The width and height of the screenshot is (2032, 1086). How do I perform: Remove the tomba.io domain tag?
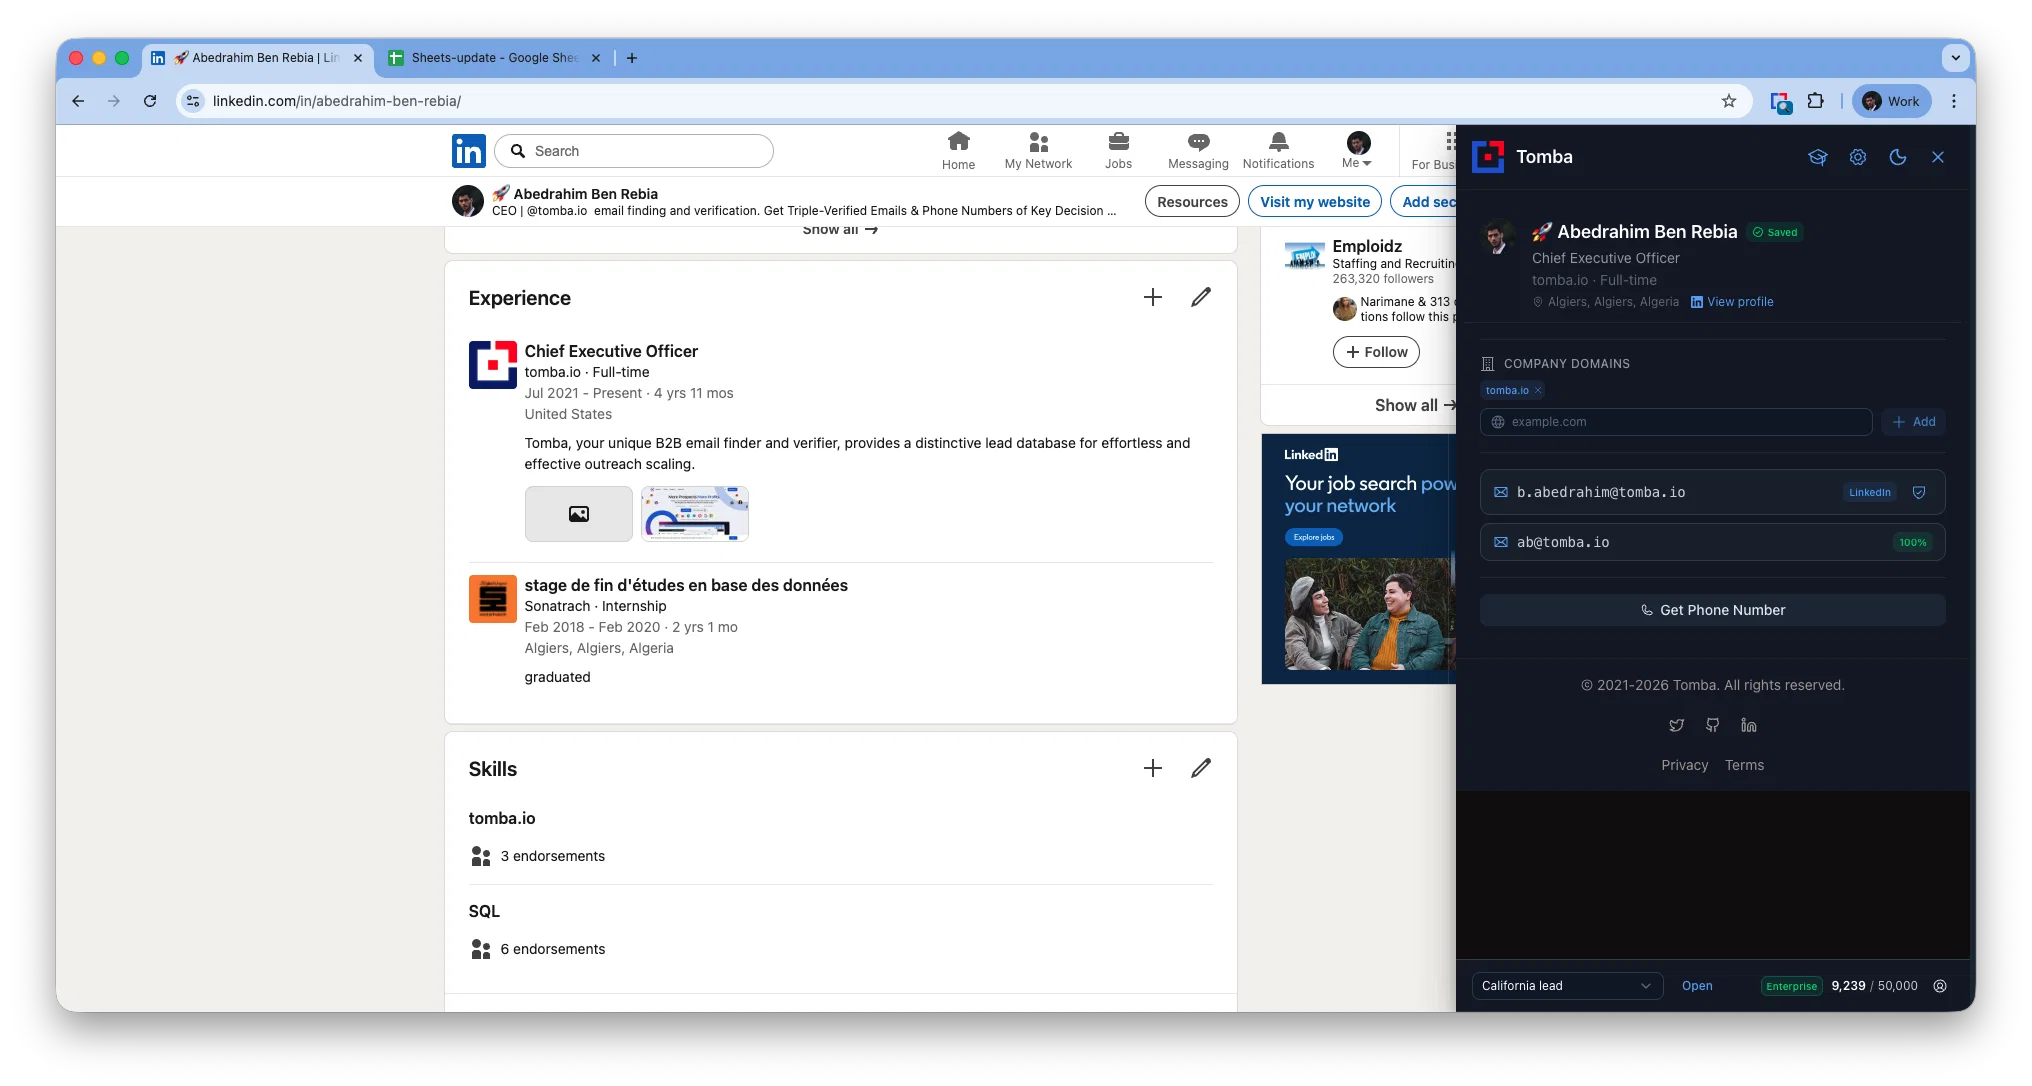[x=1538, y=390]
